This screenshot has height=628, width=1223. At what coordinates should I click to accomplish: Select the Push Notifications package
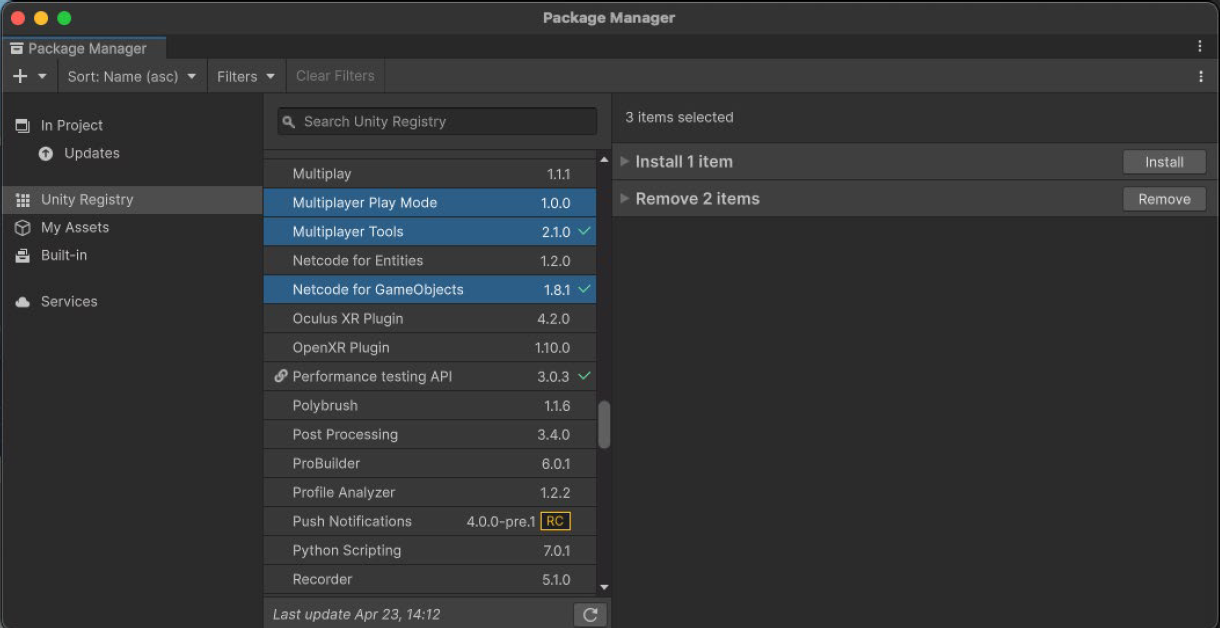[x=430, y=522]
